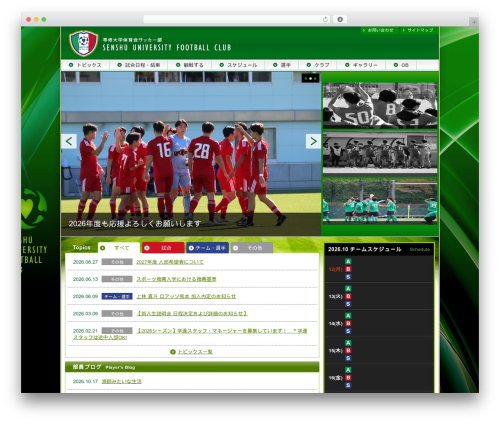Click the 16(金) date label in the schedule
500x423 pixels.
[335, 378]
